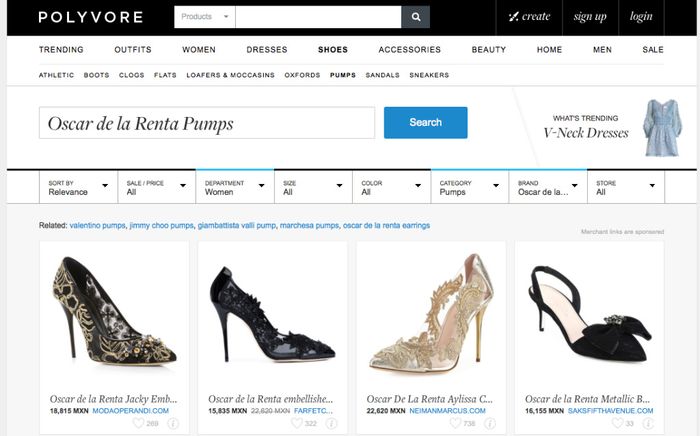Expand the Sort By Relevance dropdown
The width and height of the screenshot is (700, 436).
[79, 187]
